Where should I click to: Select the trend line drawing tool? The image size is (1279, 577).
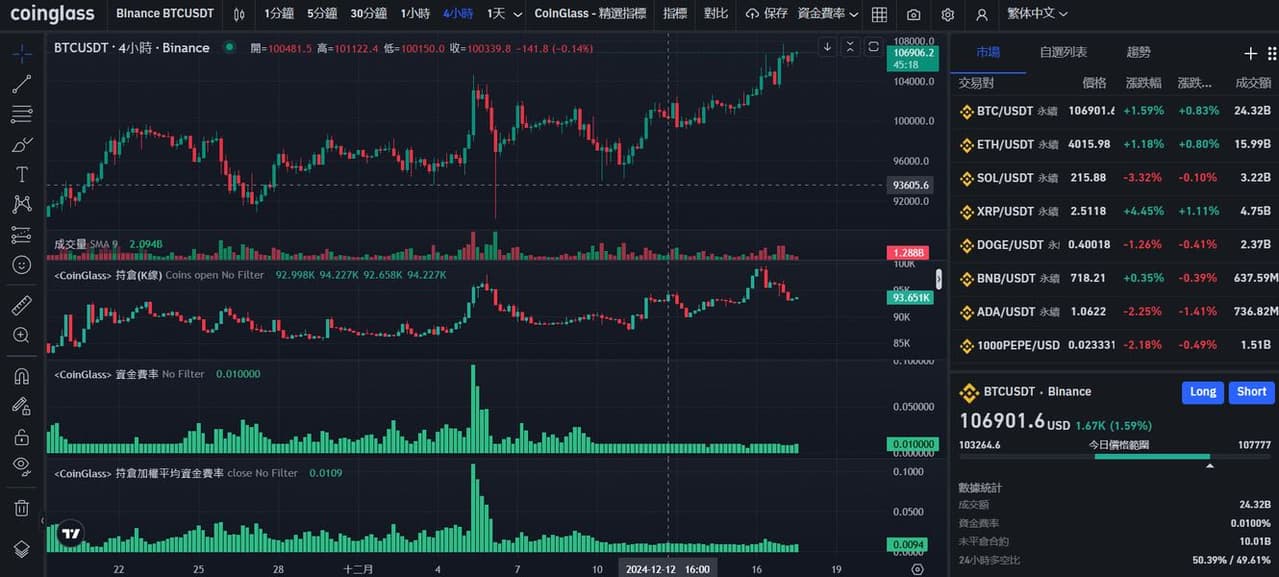(x=22, y=84)
